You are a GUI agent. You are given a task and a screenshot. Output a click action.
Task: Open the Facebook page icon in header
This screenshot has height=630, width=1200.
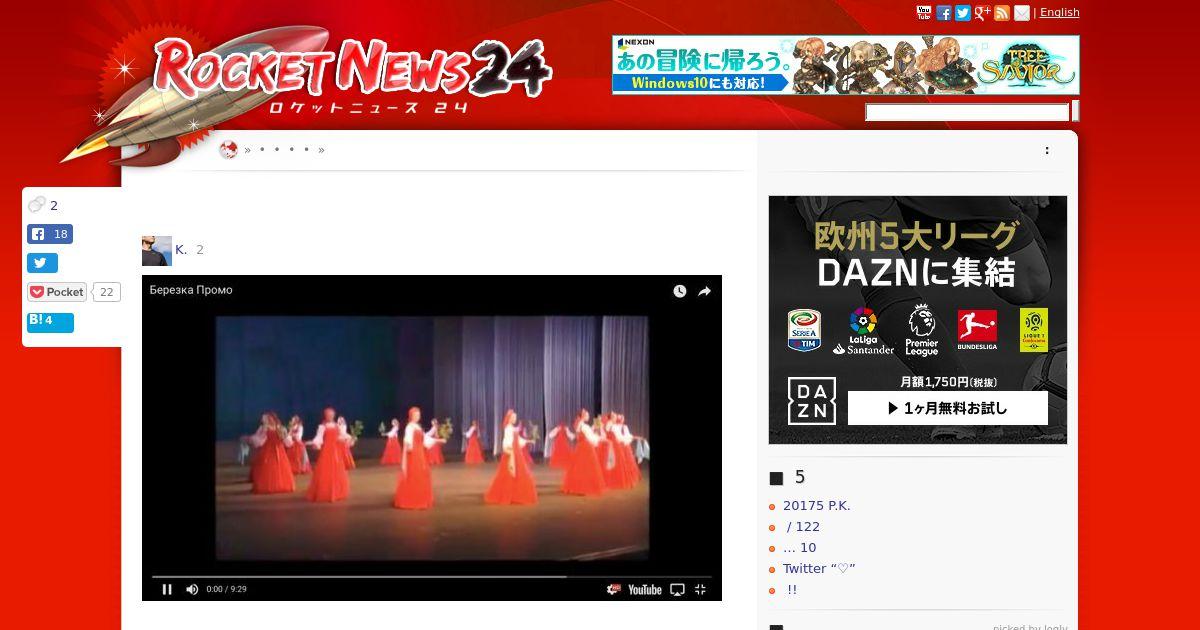(x=944, y=13)
